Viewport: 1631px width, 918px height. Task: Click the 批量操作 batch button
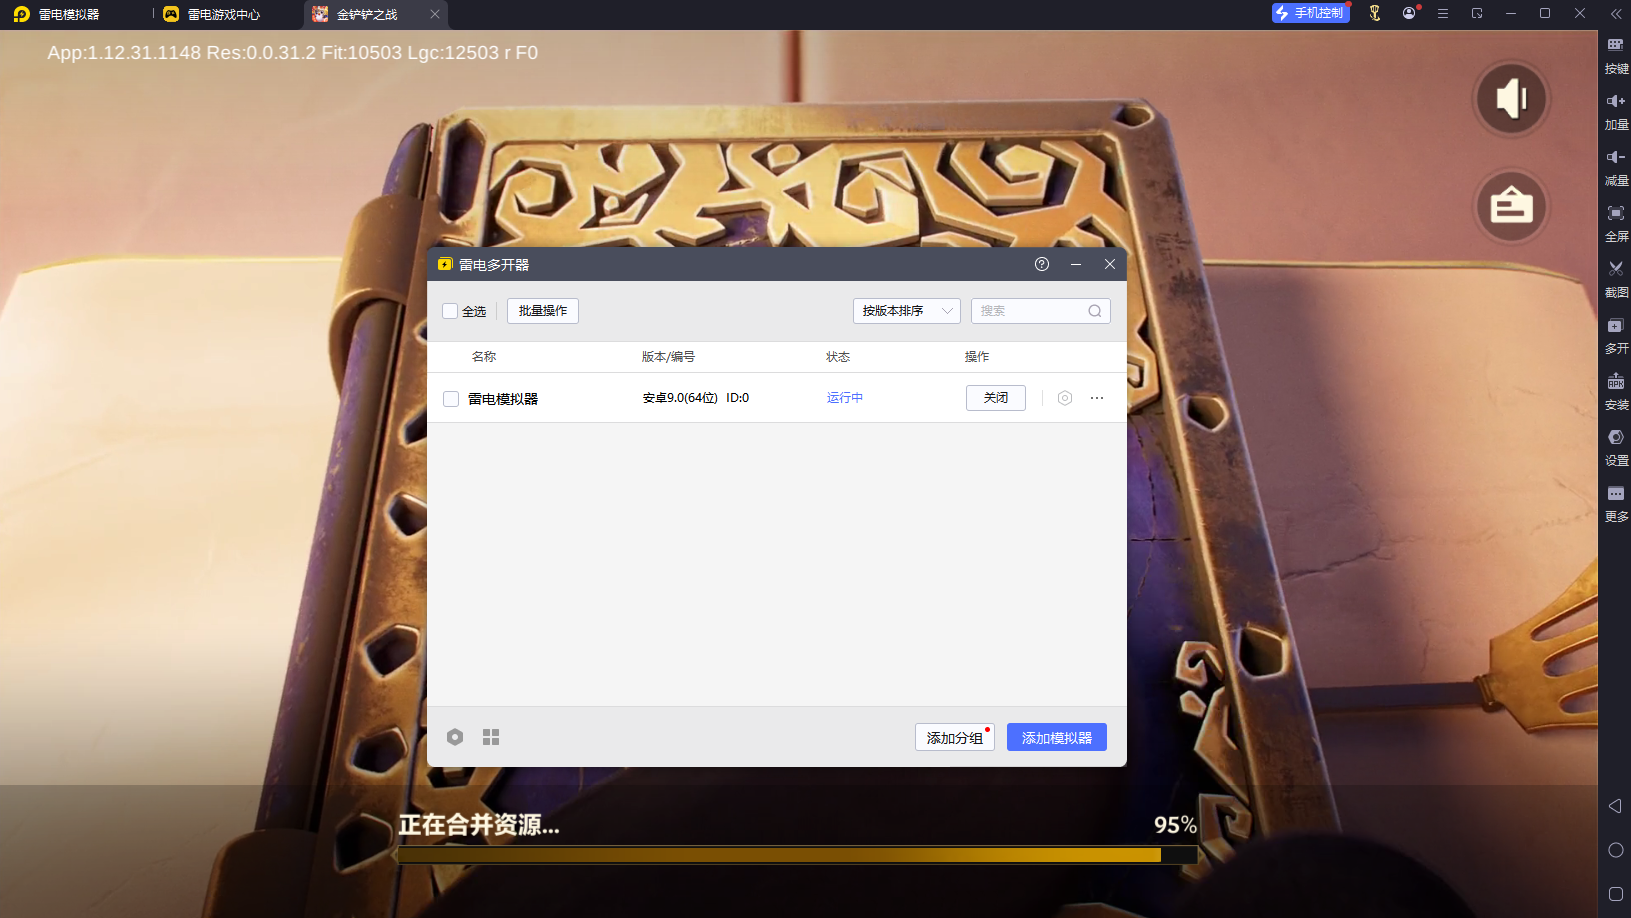click(x=543, y=311)
